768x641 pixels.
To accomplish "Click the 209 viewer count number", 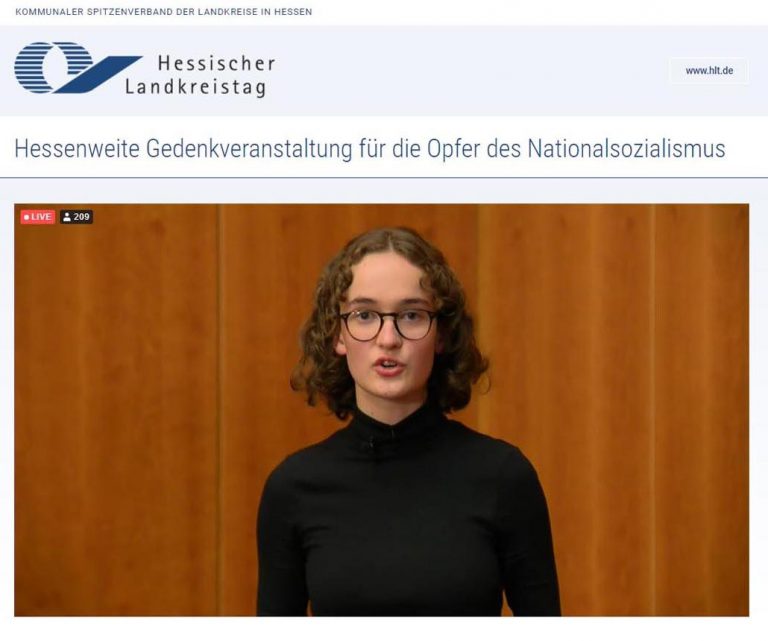I will [82, 217].
